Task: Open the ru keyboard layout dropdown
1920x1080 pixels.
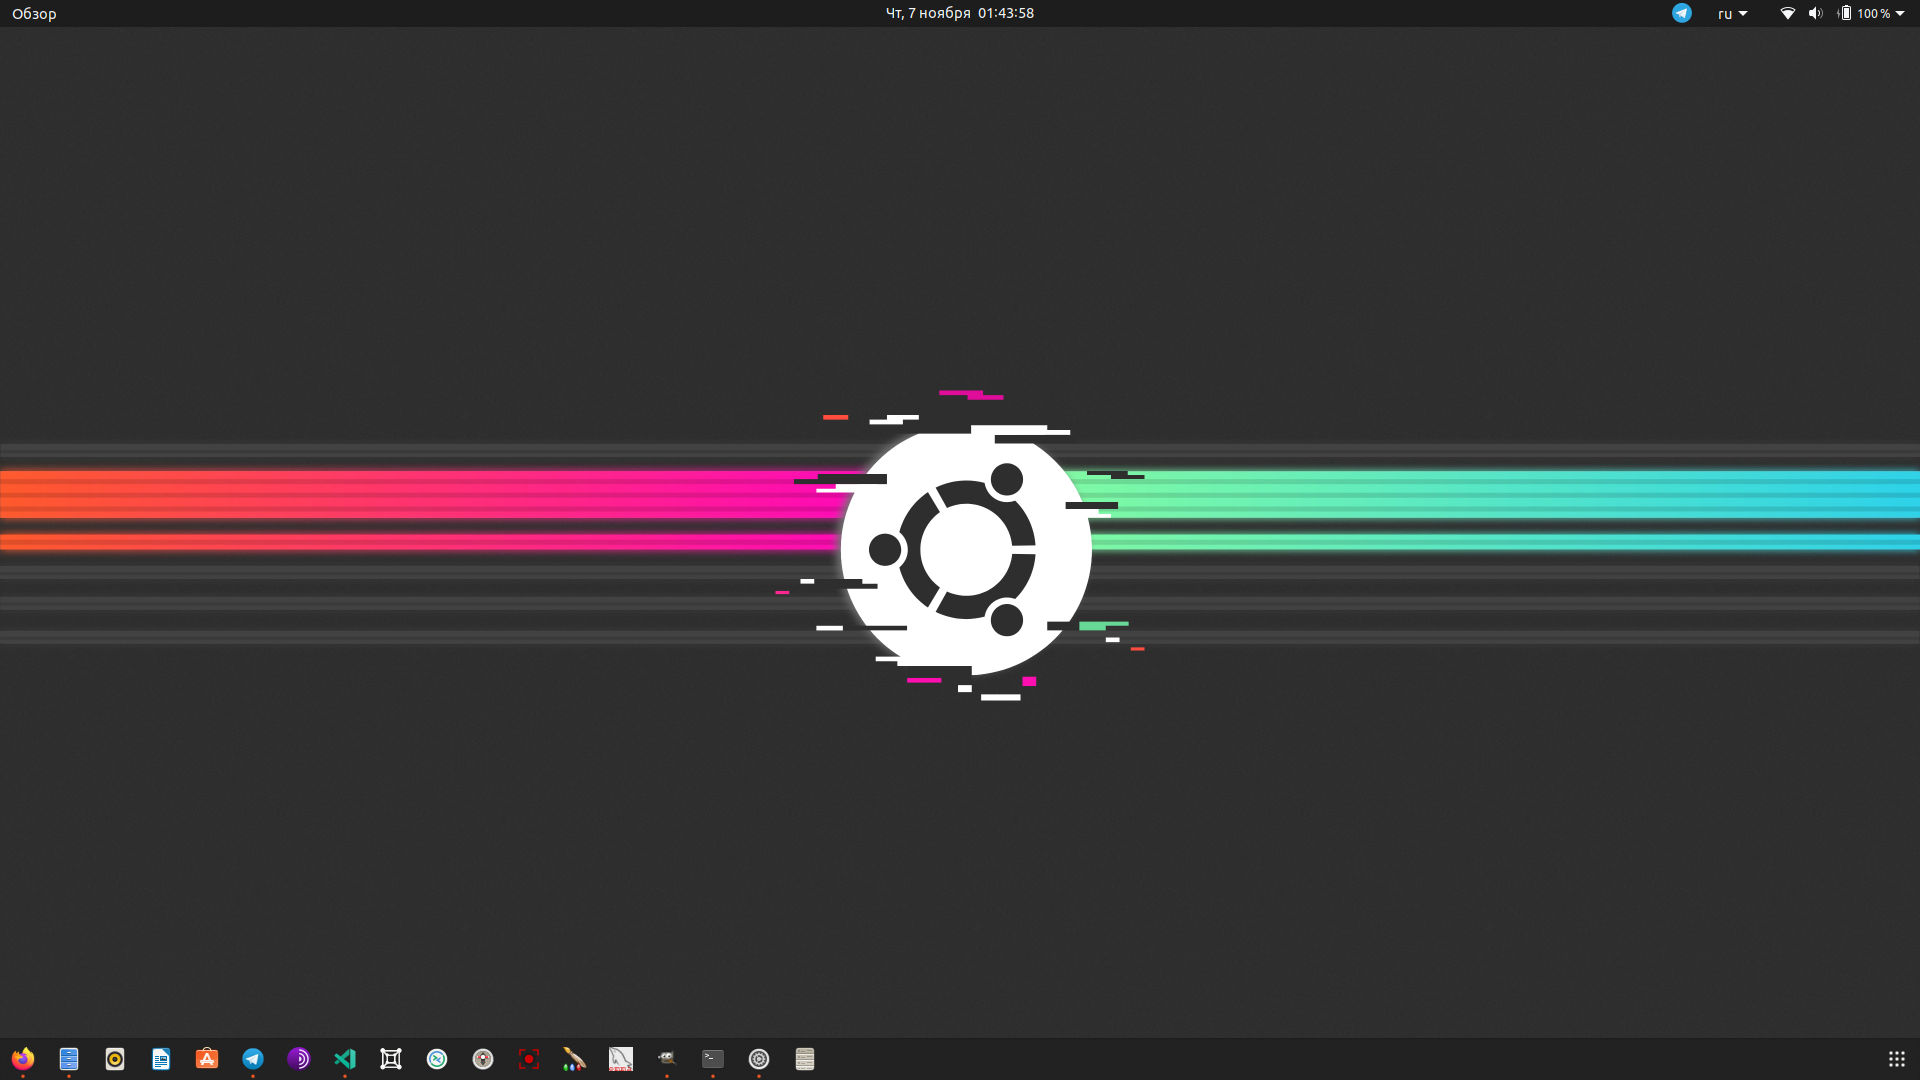Action: coord(1732,13)
